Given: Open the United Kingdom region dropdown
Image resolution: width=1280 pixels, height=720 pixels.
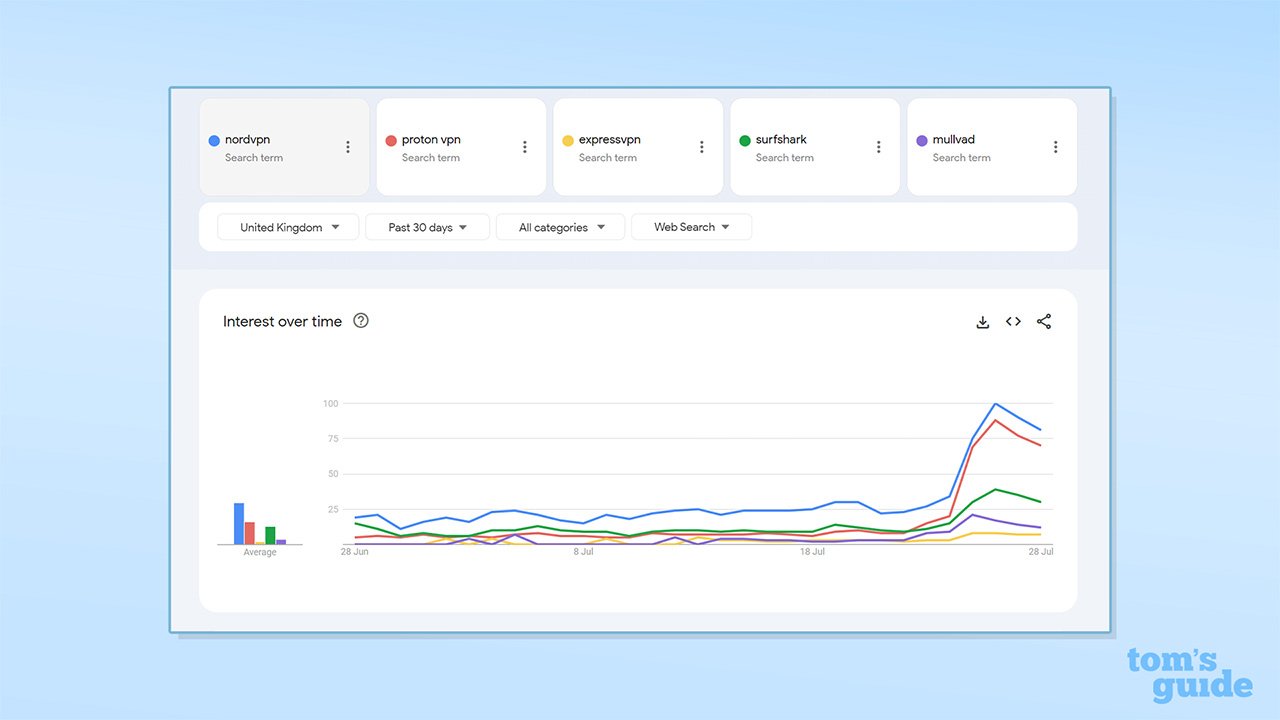Looking at the screenshot, I should (287, 226).
